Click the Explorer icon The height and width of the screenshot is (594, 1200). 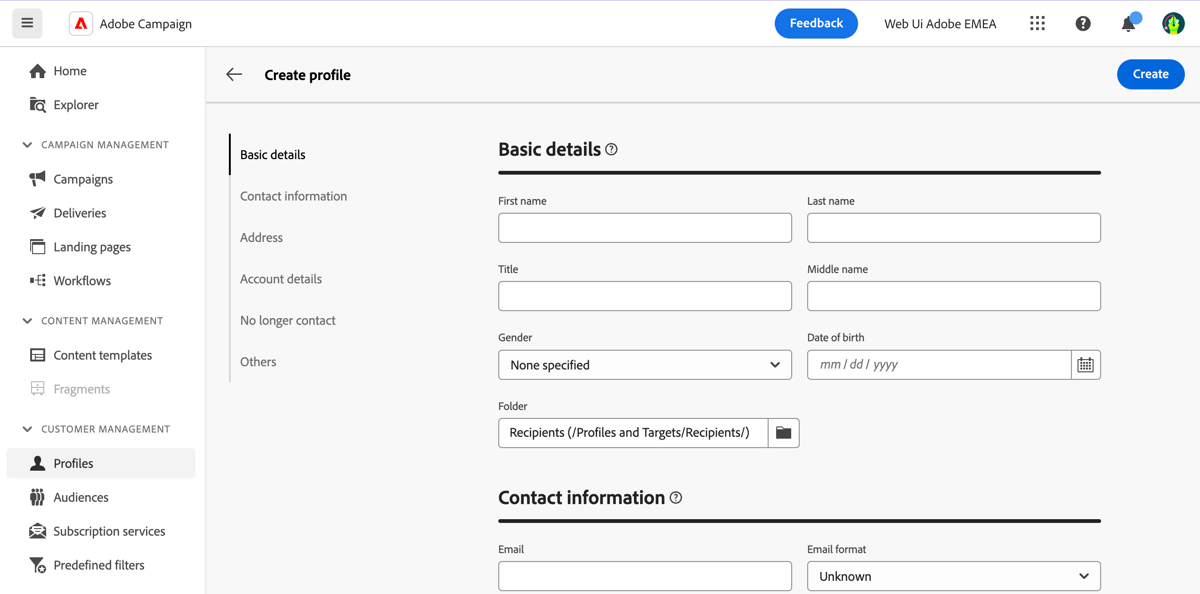(37, 104)
